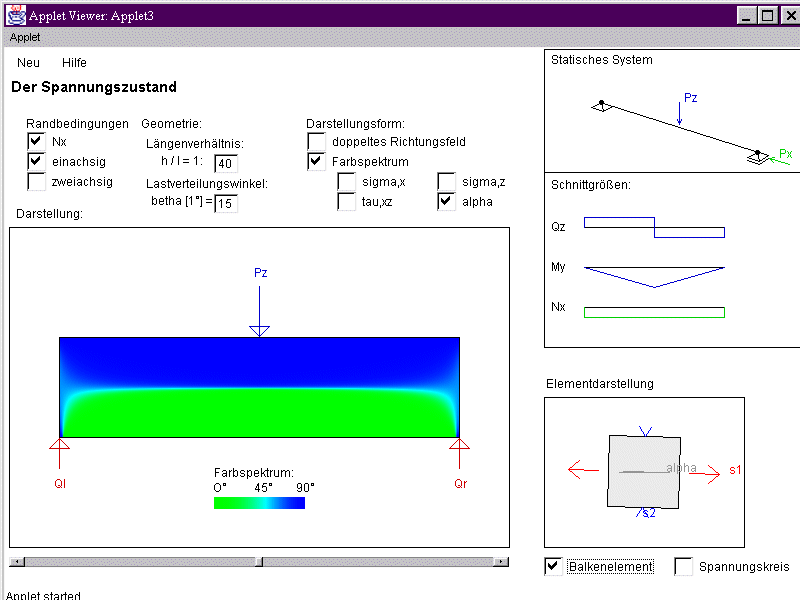800x600 pixels.
Task: Click the My bending moment triangle diagram
Action: 654,274
